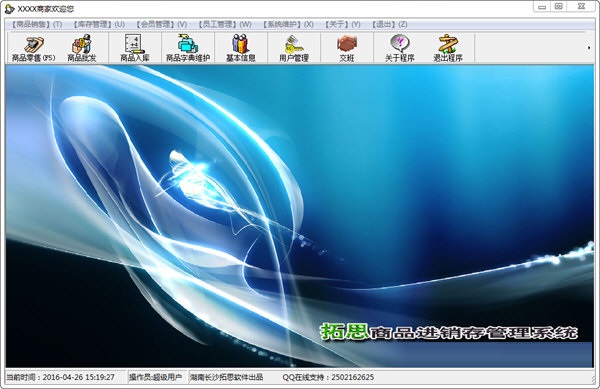The height and width of the screenshot is (389, 600).
Task: Open the 【库存管理】(U) menu
Action: pos(98,24)
